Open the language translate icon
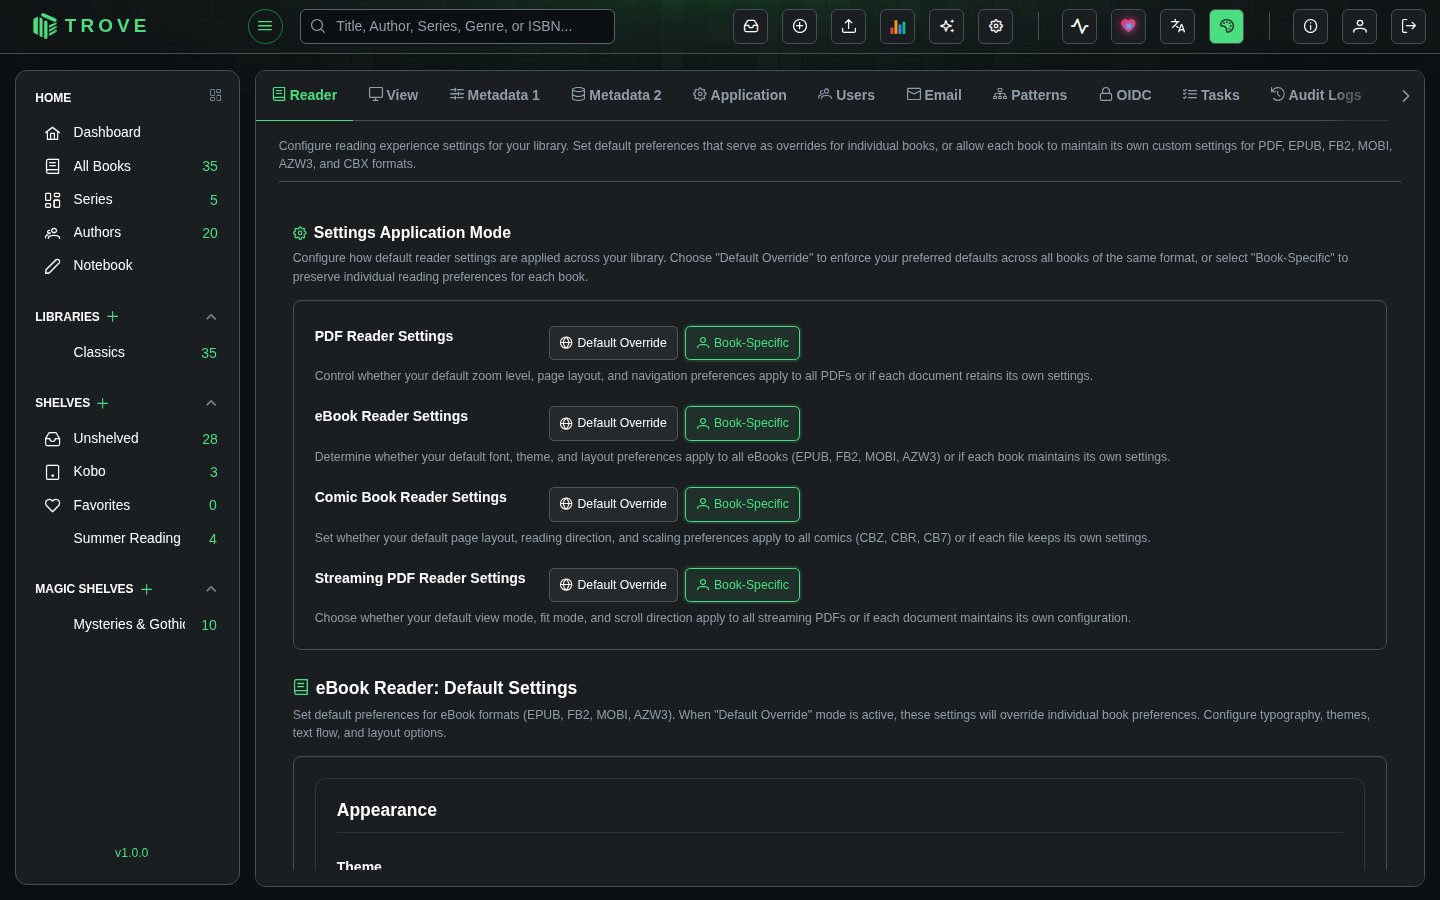The width and height of the screenshot is (1440, 900). (1178, 26)
